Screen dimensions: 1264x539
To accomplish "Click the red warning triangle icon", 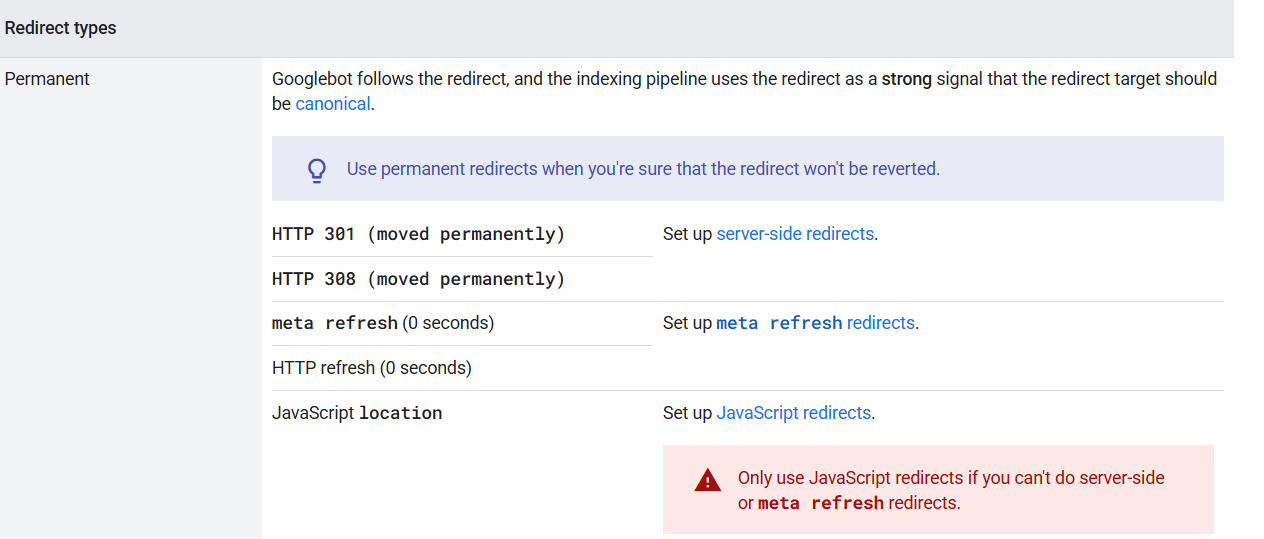I will click(x=707, y=480).
